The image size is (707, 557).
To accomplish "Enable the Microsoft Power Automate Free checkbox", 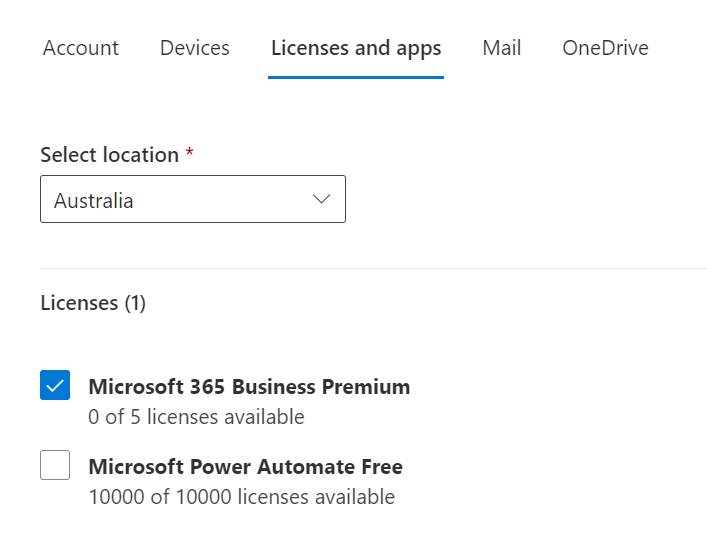I will [55, 465].
